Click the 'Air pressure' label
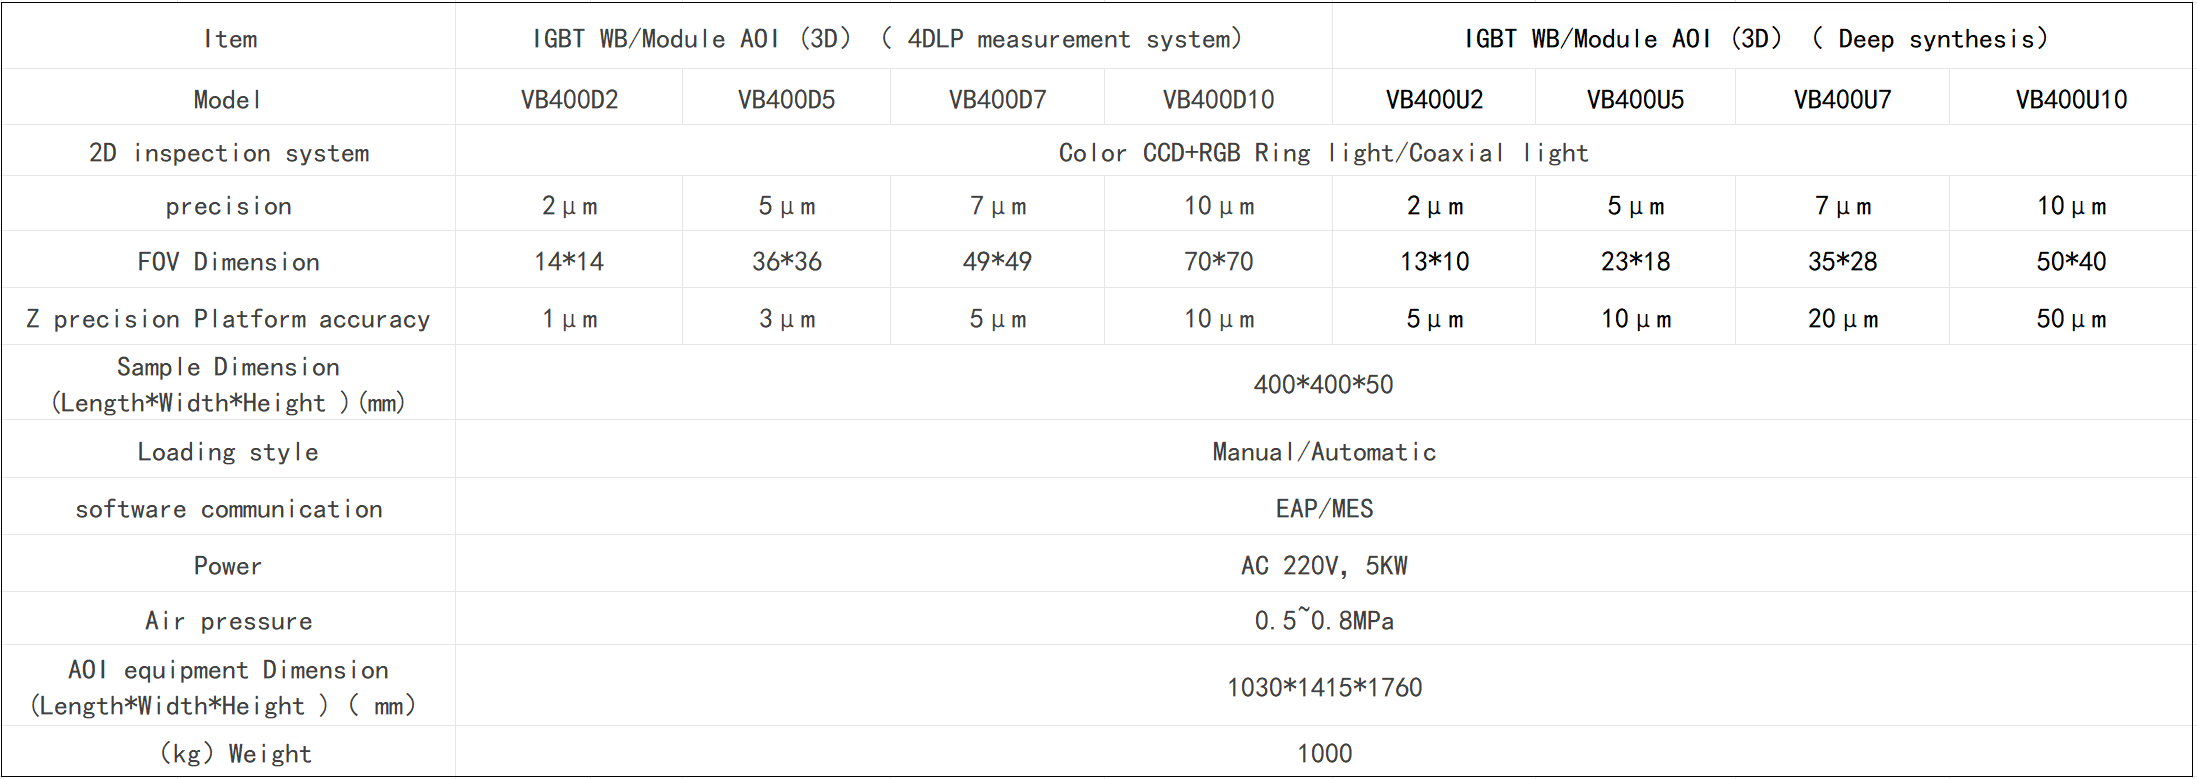Screen dimensions: 2197x779 [229, 621]
